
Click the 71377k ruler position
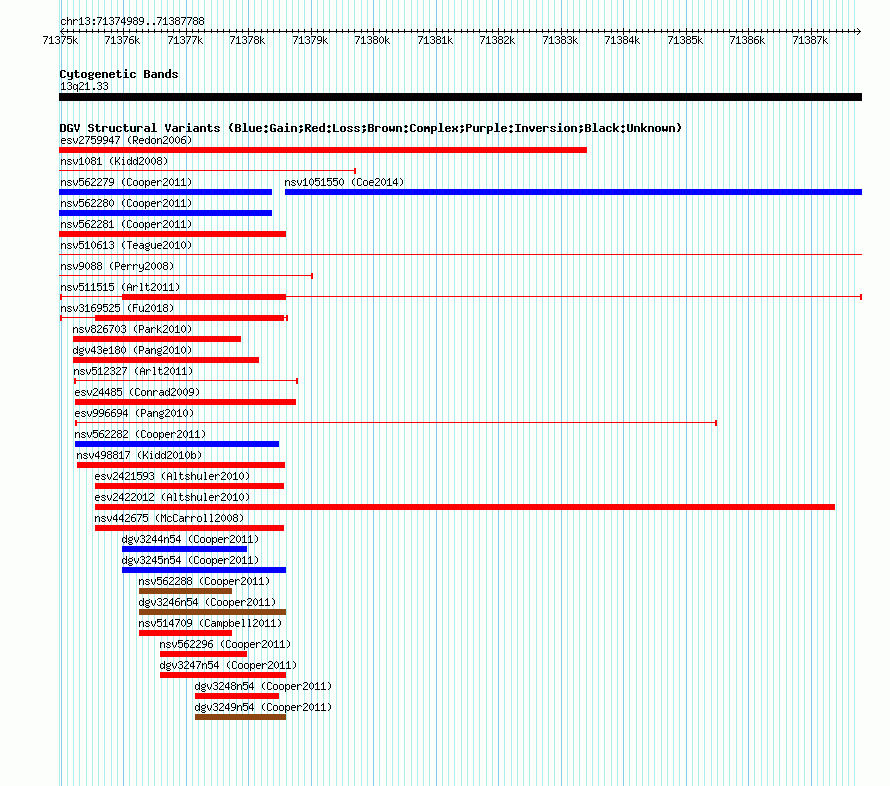[185, 40]
